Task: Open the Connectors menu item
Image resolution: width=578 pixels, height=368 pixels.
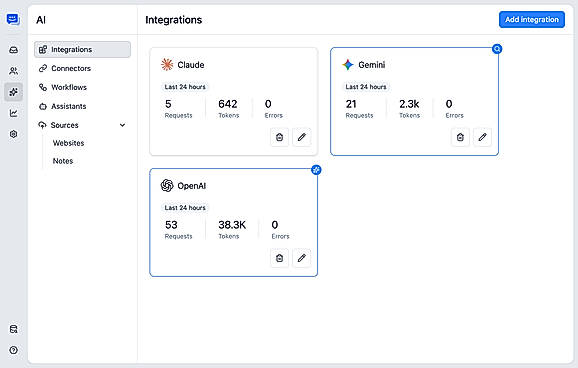Action: click(82, 68)
